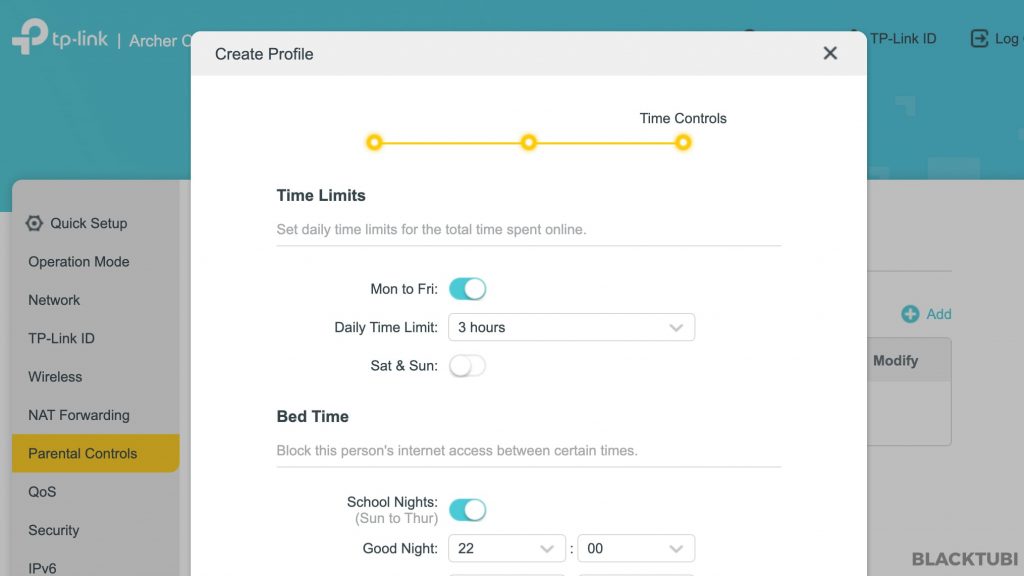Click the tp-link logo icon
1024x576 pixels.
pyautogui.click(x=30, y=36)
